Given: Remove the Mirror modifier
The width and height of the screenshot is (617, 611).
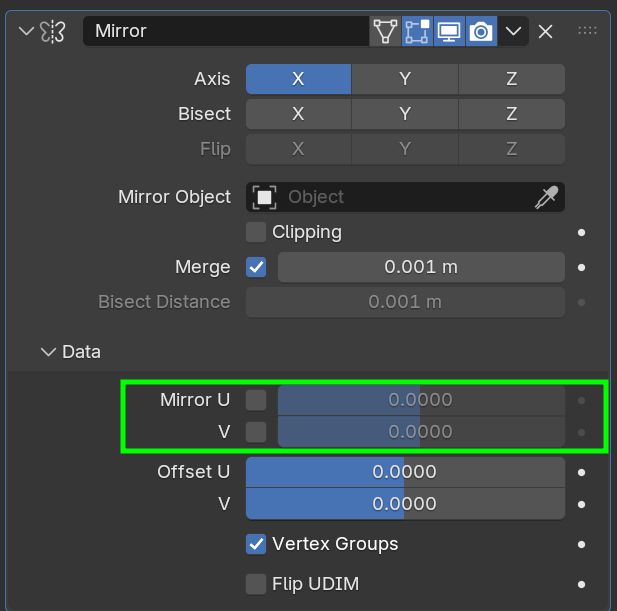Looking at the screenshot, I should [x=546, y=31].
